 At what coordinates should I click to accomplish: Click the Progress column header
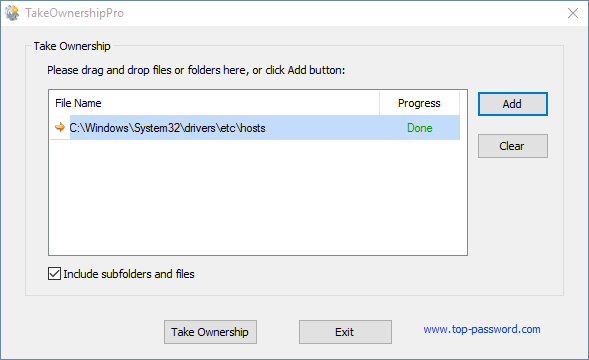[419, 103]
